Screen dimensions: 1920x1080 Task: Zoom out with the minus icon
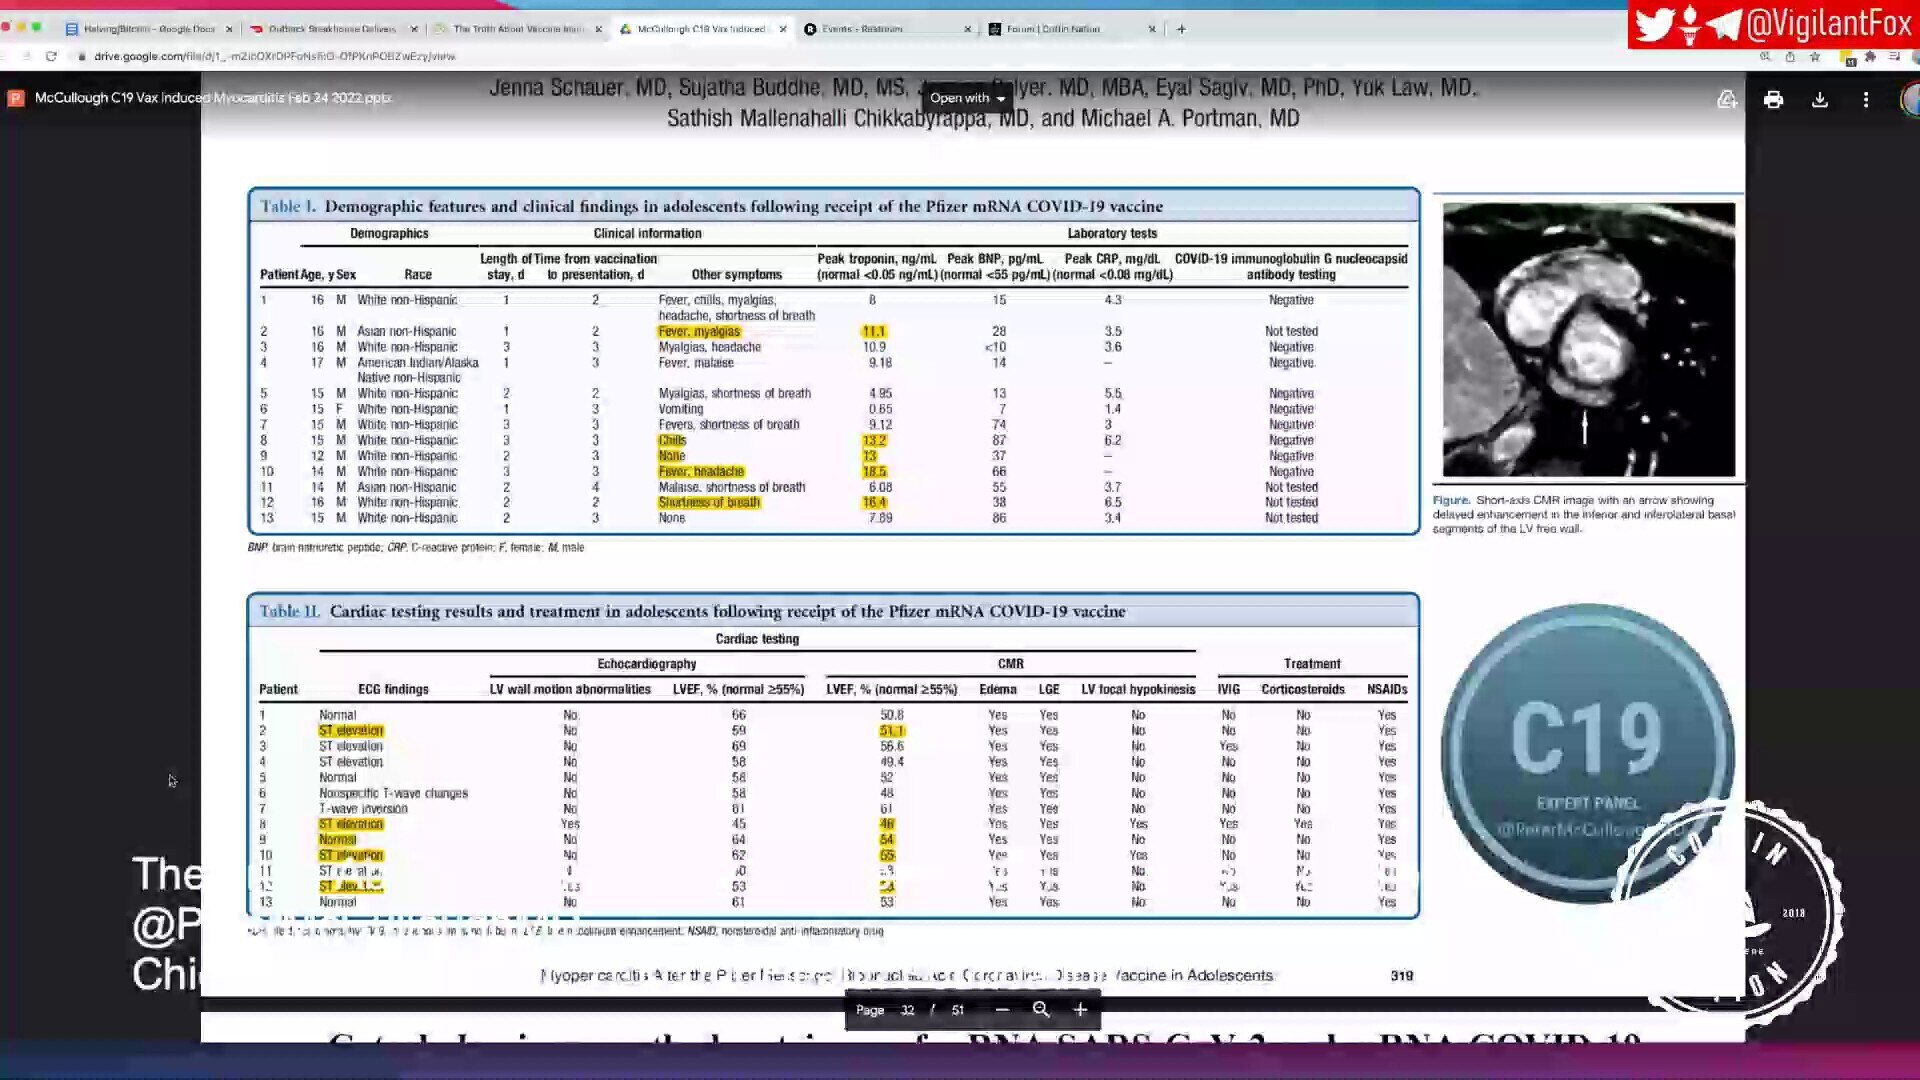coord(1002,1010)
